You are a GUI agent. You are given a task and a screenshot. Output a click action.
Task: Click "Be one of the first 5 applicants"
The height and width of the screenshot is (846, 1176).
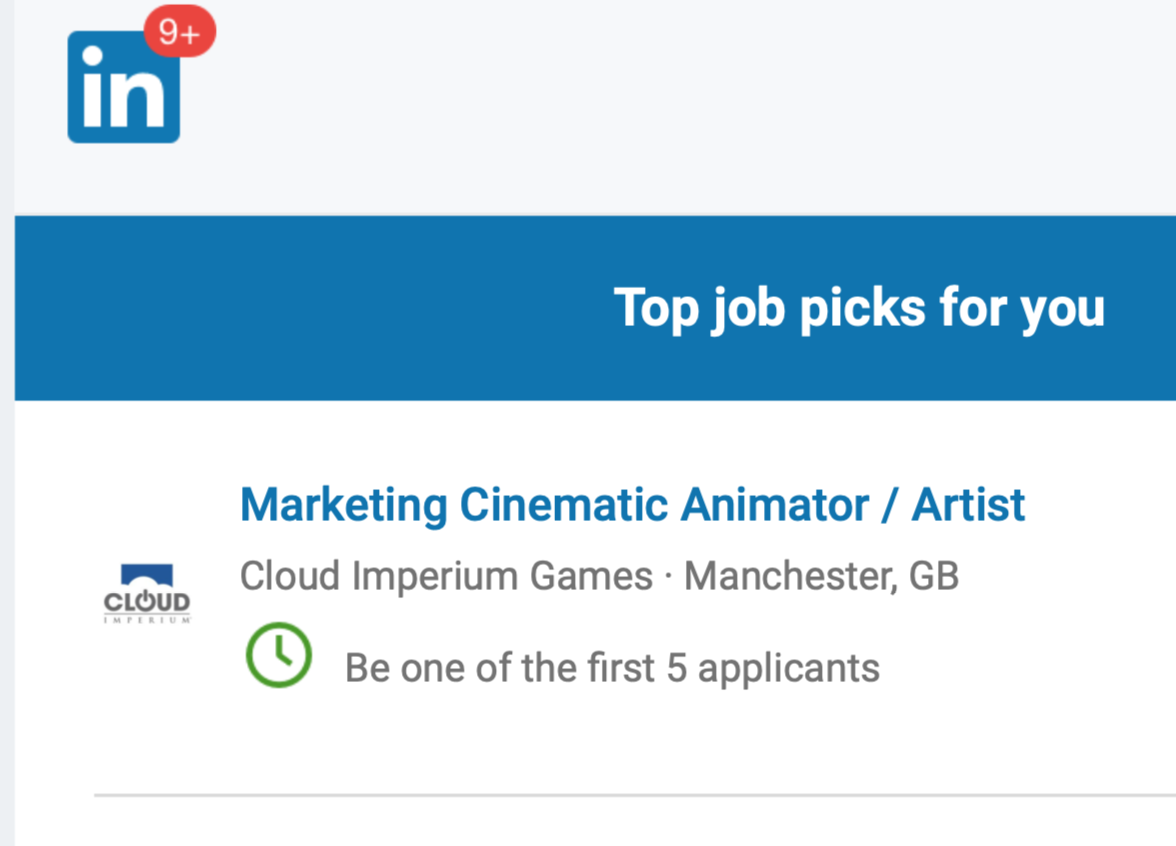[x=612, y=668]
